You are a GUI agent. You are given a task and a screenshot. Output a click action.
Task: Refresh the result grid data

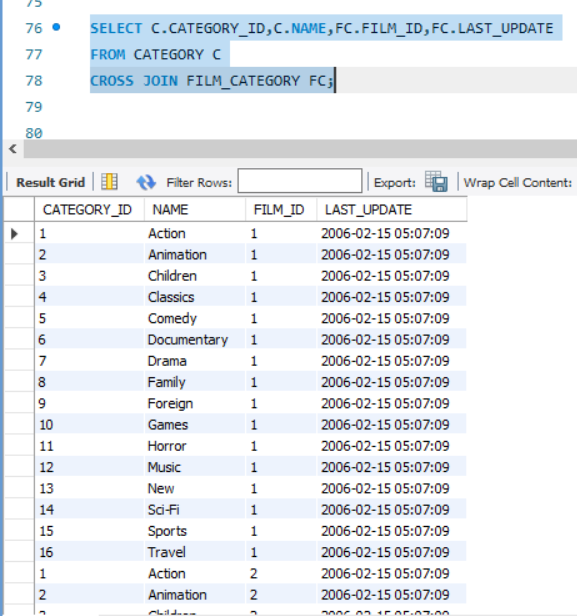click(146, 182)
